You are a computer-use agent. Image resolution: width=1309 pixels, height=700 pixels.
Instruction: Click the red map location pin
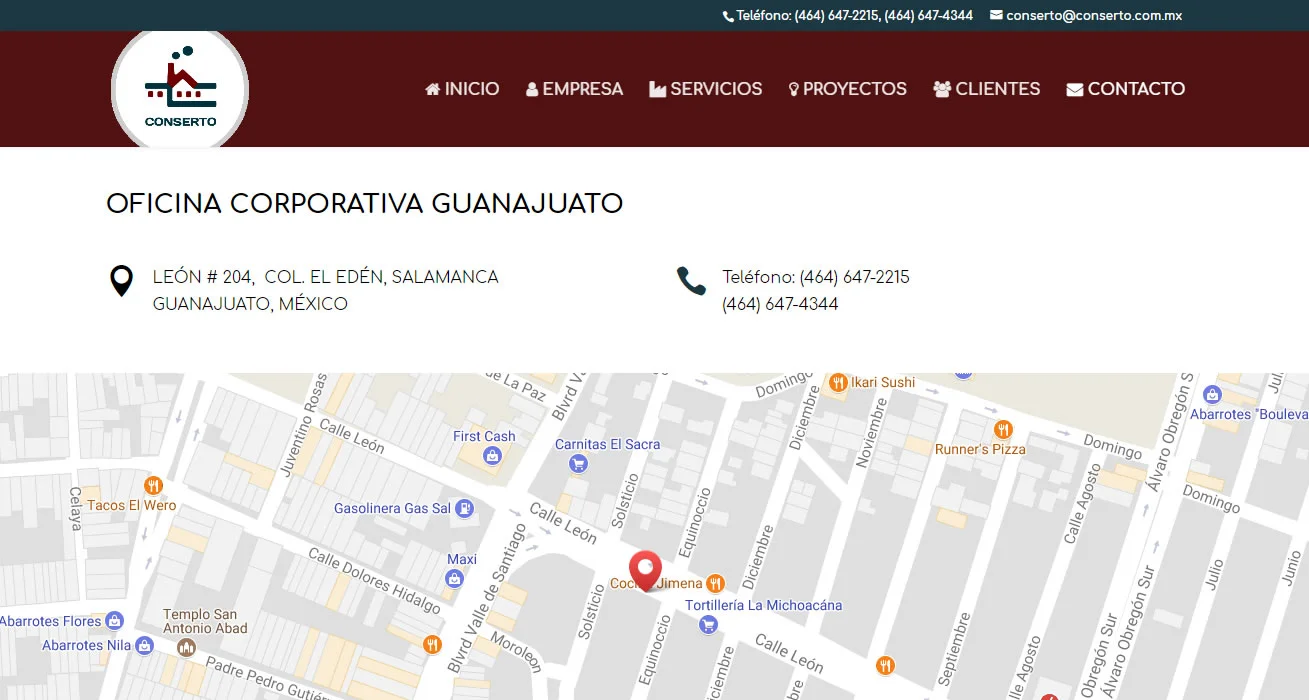pyautogui.click(x=645, y=571)
